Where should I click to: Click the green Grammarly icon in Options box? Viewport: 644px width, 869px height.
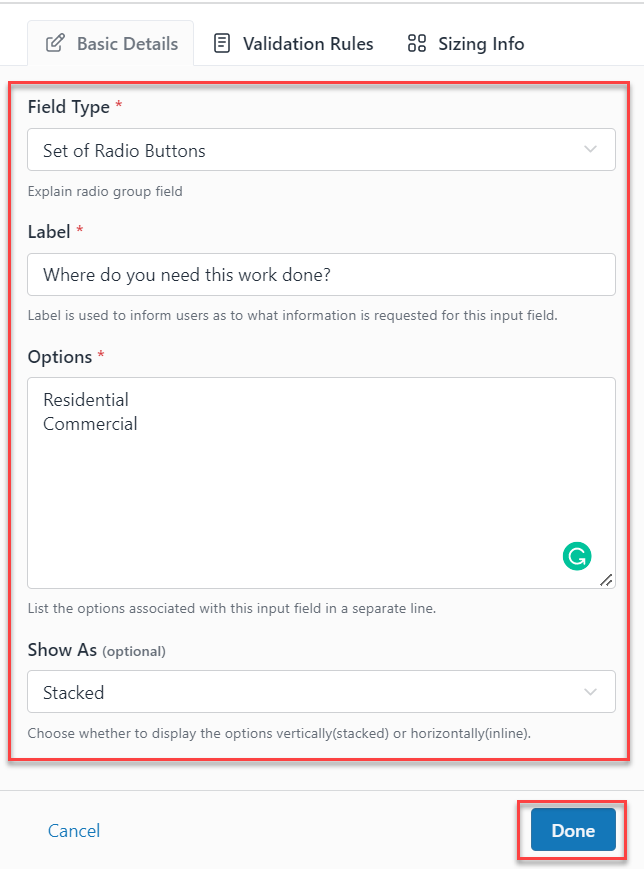577,556
